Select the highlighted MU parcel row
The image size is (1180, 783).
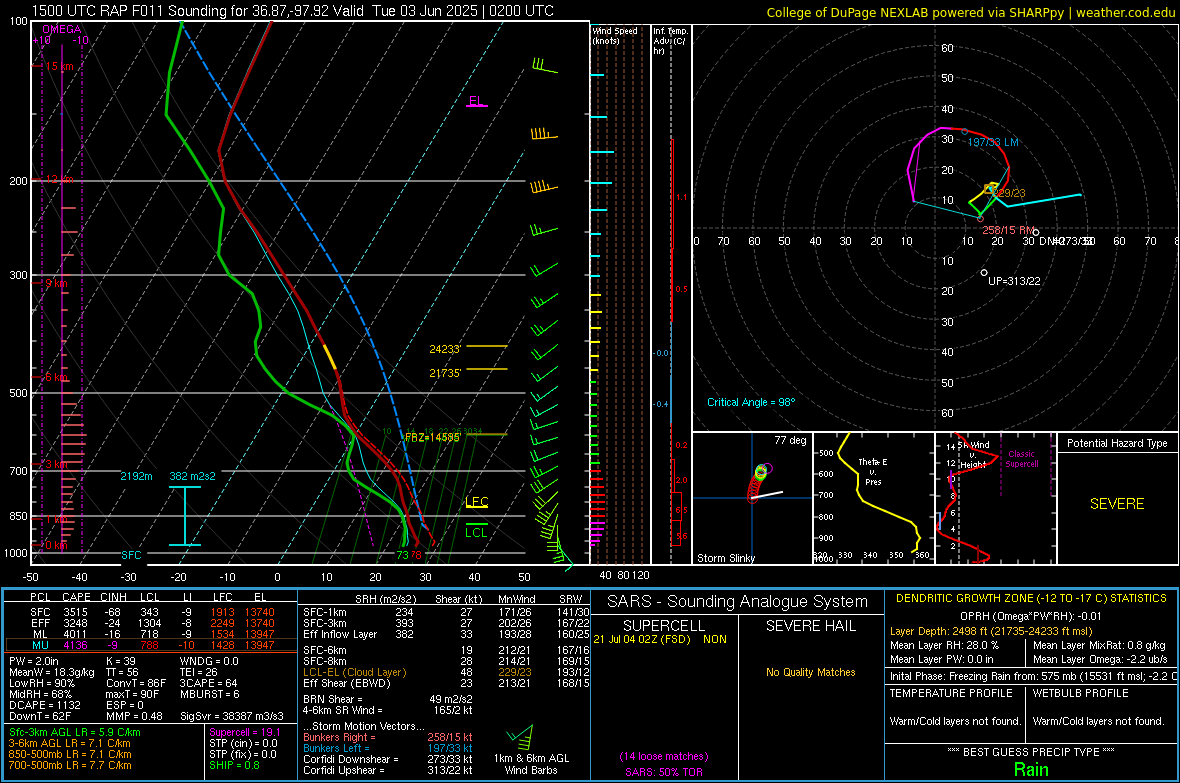[151, 645]
